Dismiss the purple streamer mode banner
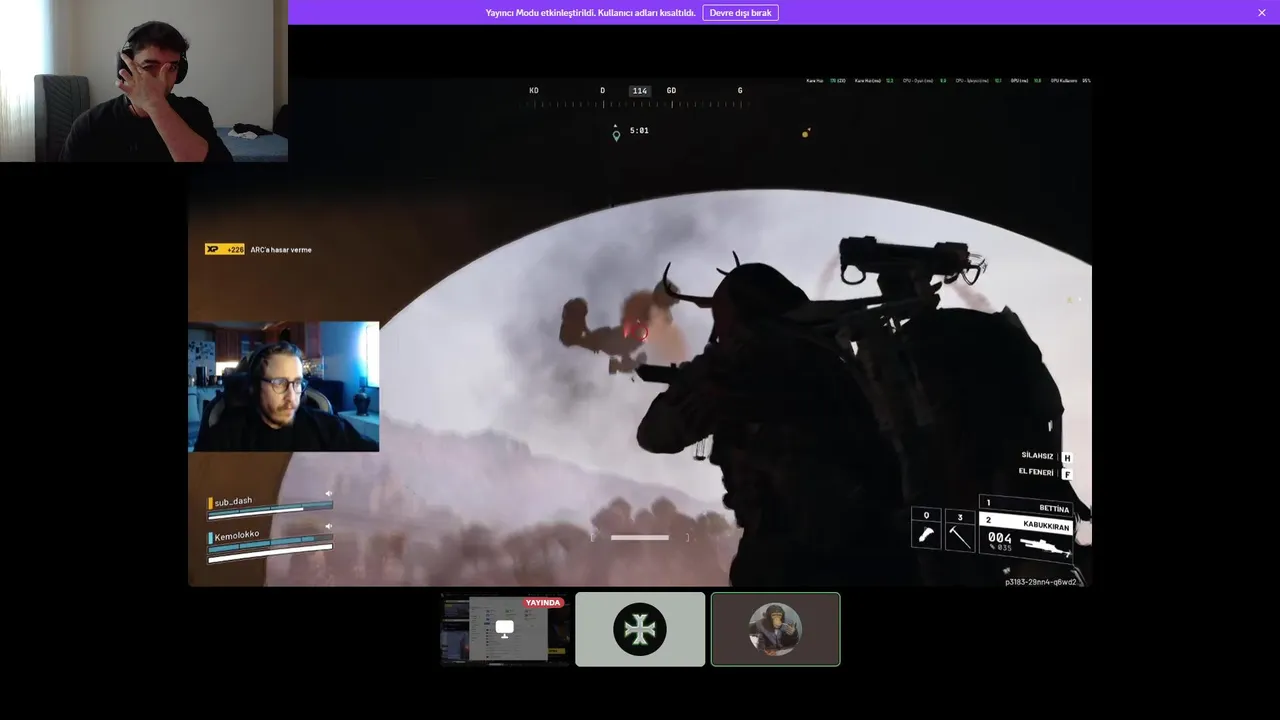 1262,13
